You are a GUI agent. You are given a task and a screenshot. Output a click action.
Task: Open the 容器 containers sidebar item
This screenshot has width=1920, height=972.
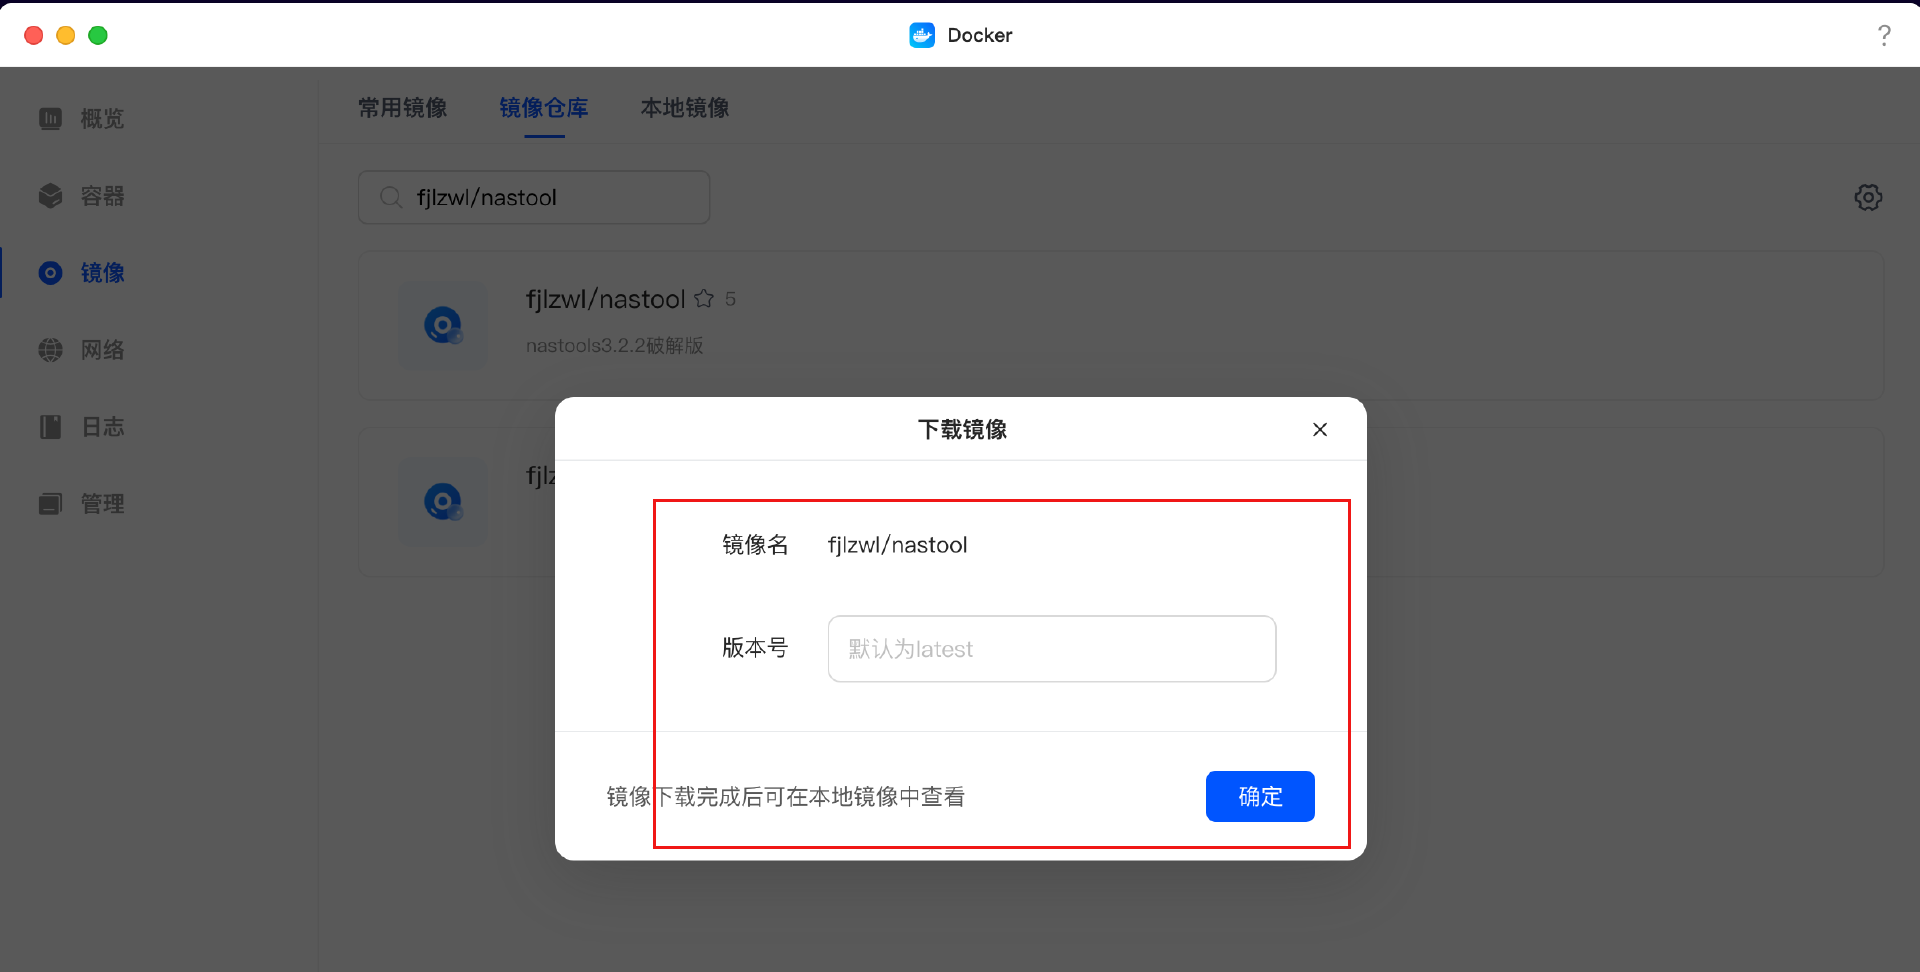coord(82,196)
